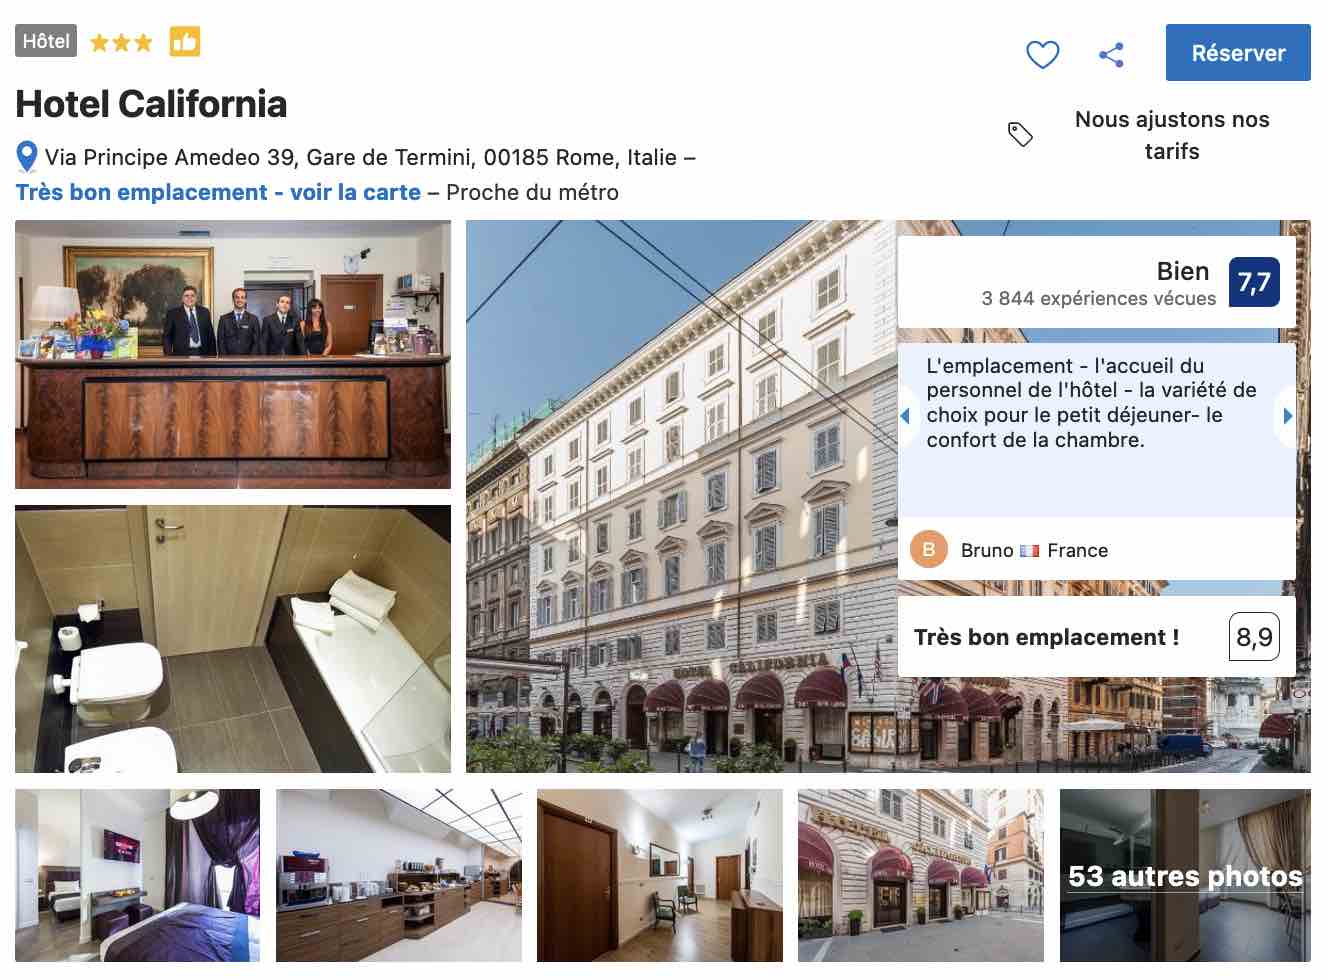Click the three-star rating icons
1328x980 pixels.
click(x=121, y=42)
